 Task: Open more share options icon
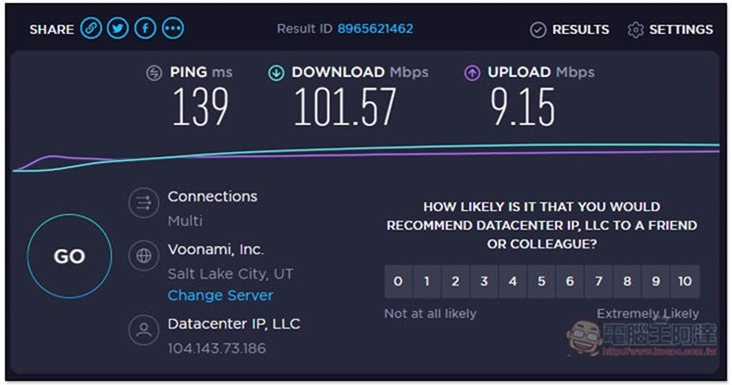pos(173,28)
